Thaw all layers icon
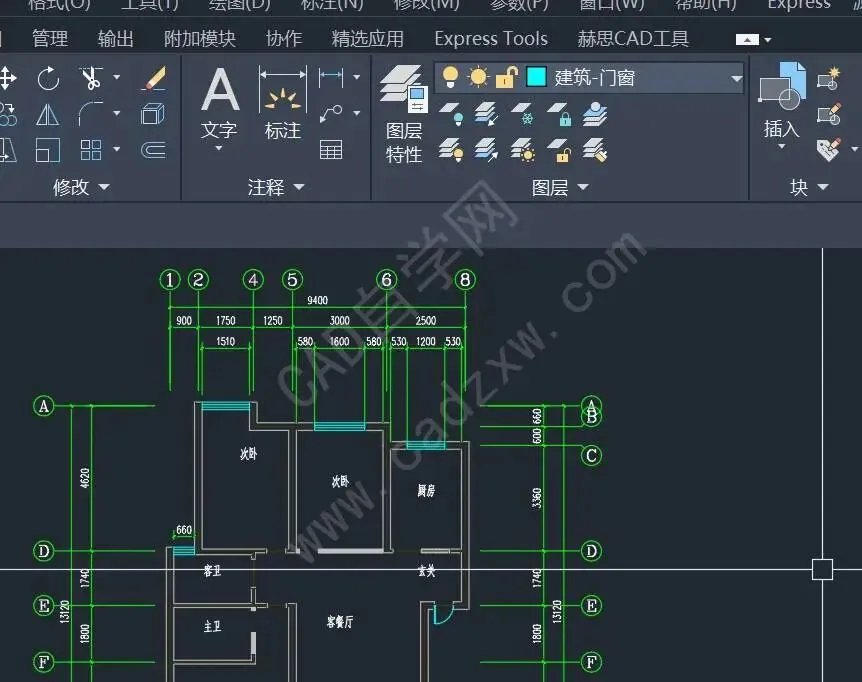This screenshot has width=862, height=682. 523,149
